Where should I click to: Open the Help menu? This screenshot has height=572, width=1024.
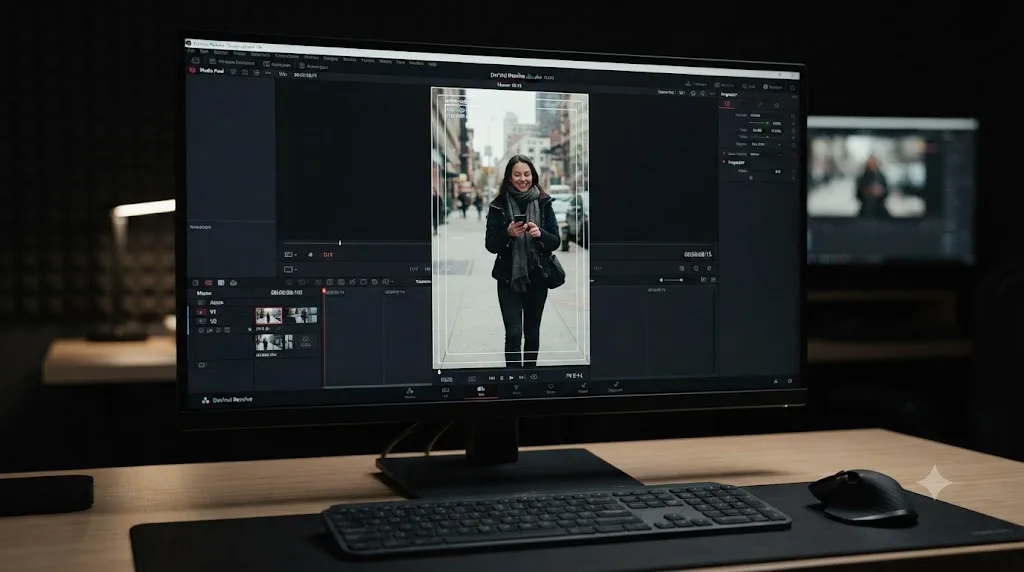coord(432,64)
